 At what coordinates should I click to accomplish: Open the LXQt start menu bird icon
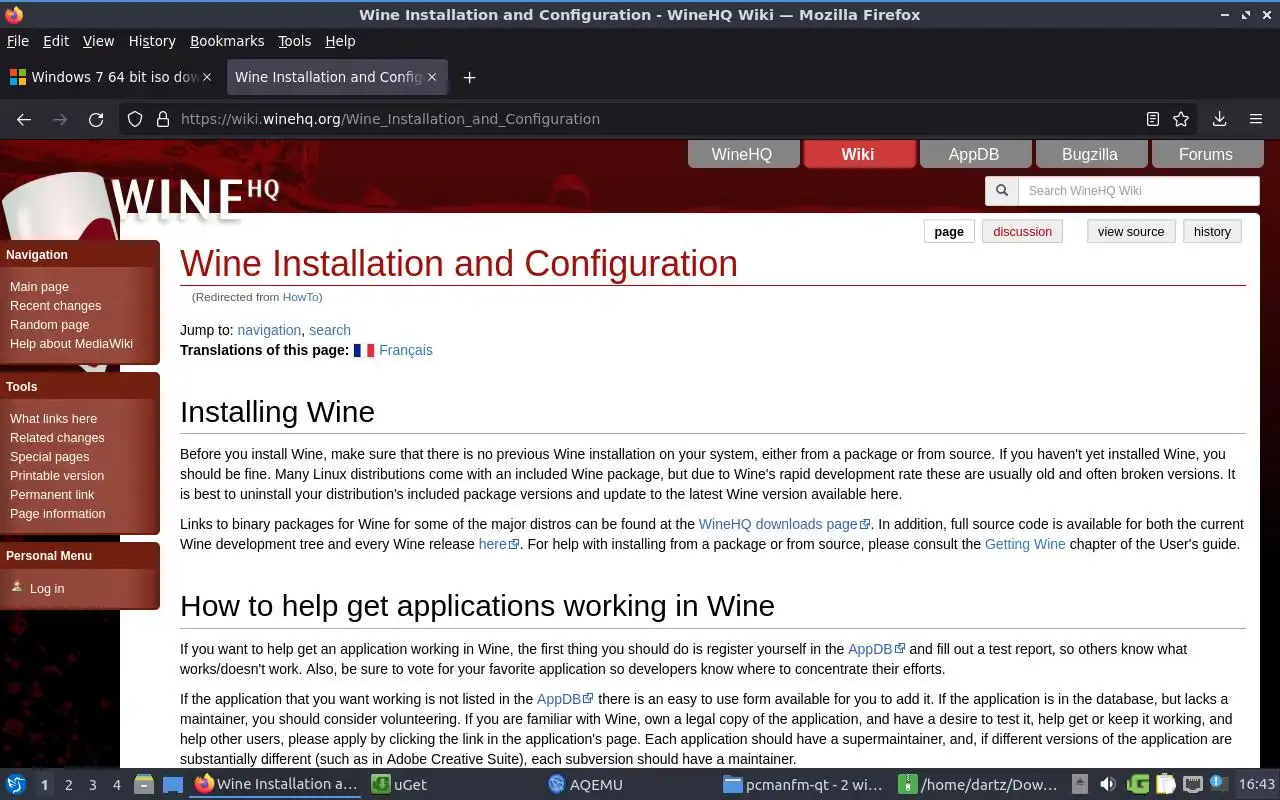pyautogui.click(x=16, y=784)
